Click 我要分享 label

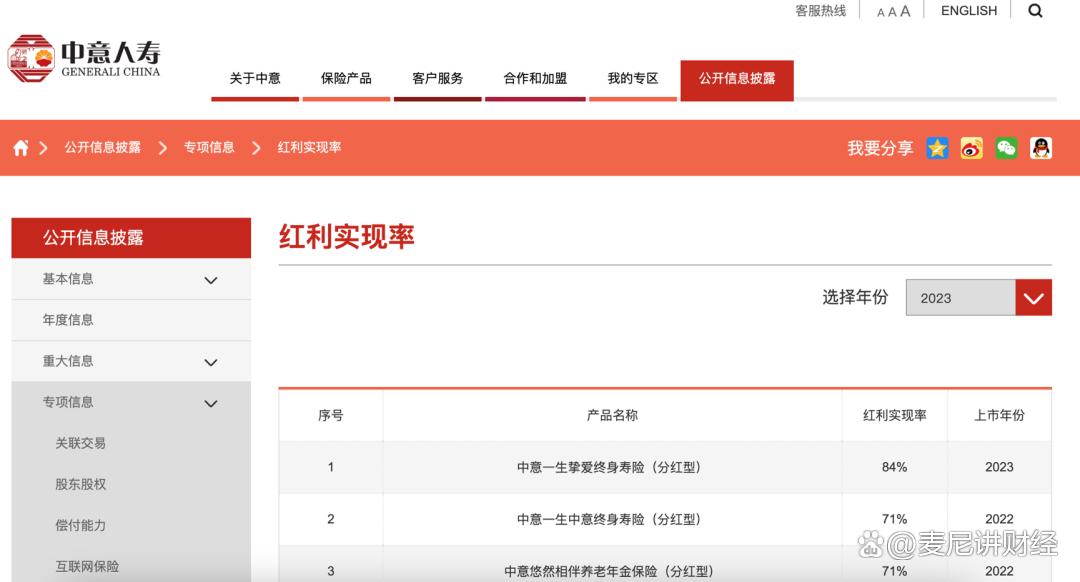880,148
